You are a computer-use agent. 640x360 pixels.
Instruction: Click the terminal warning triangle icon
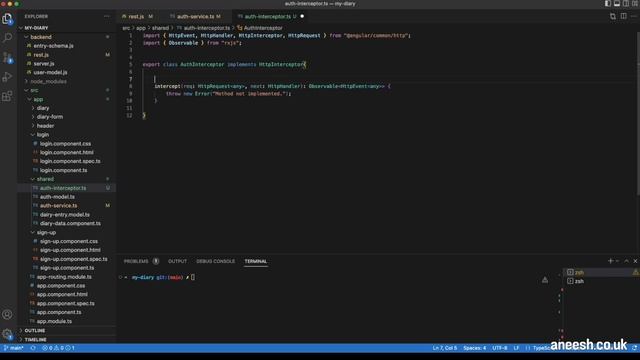coord(545,280)
